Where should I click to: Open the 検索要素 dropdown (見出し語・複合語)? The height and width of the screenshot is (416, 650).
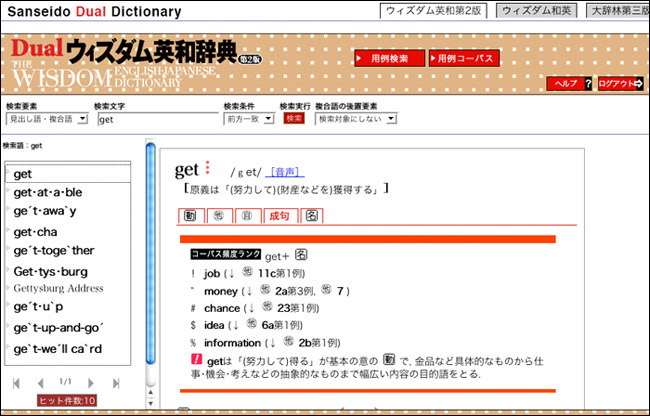[x=47, y=119]
